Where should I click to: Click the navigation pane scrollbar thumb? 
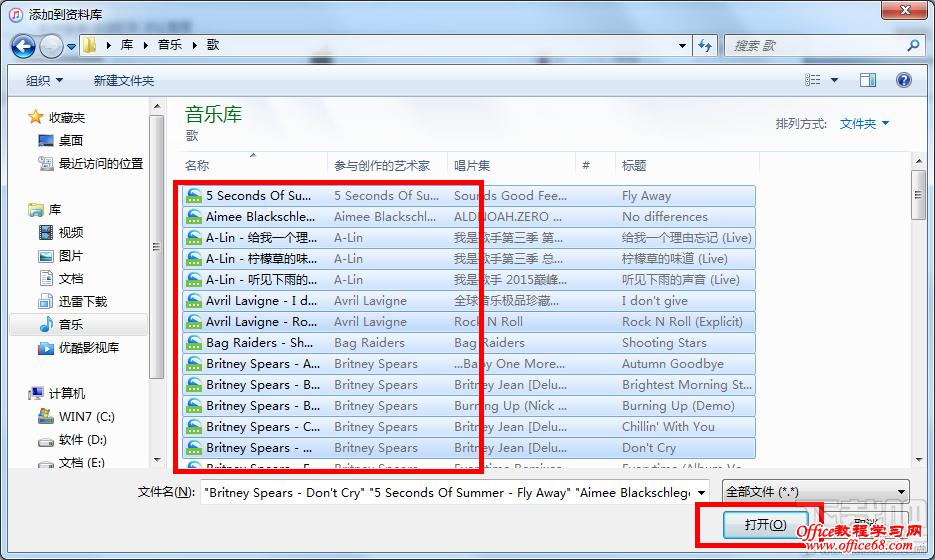pyautogui.click(x=157, y=247)
